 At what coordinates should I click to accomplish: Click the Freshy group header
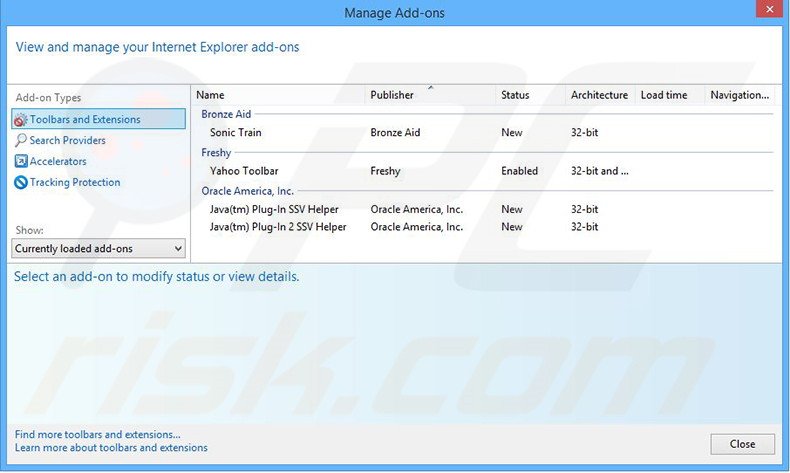click(x=216, y=153)
